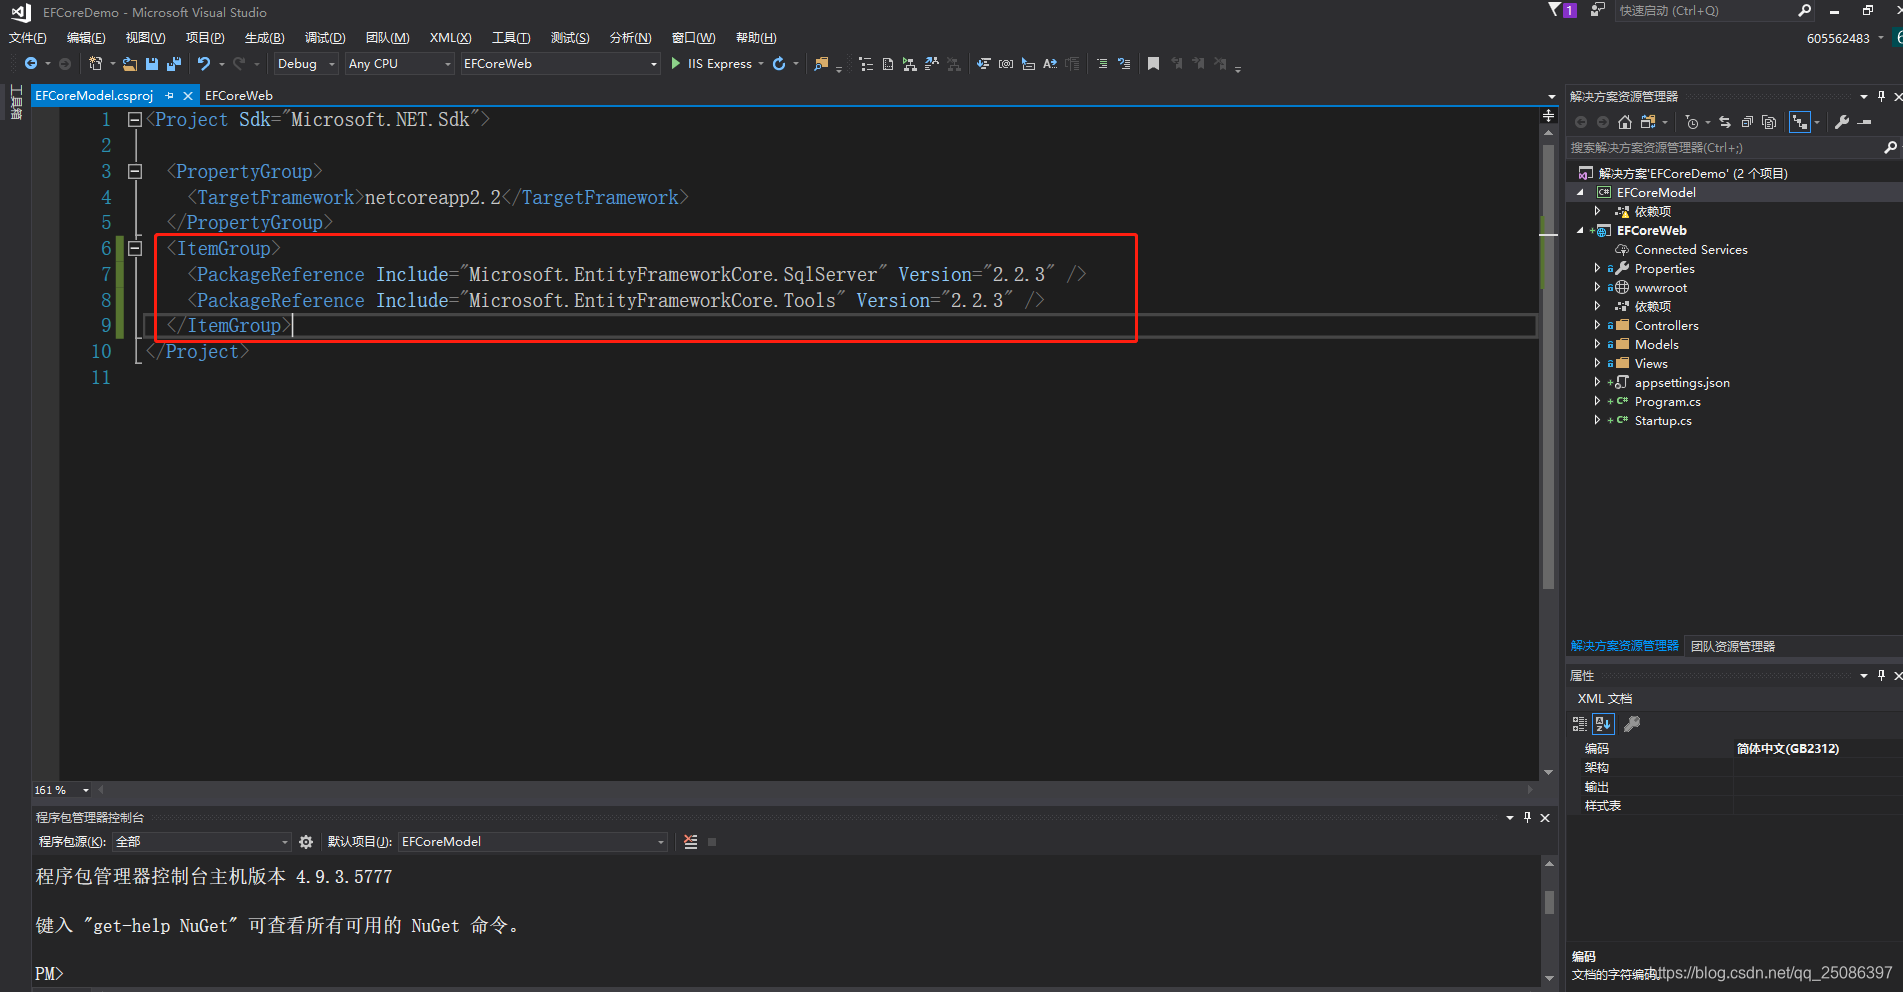Open the 调试(D) menu

coord(325,38)
